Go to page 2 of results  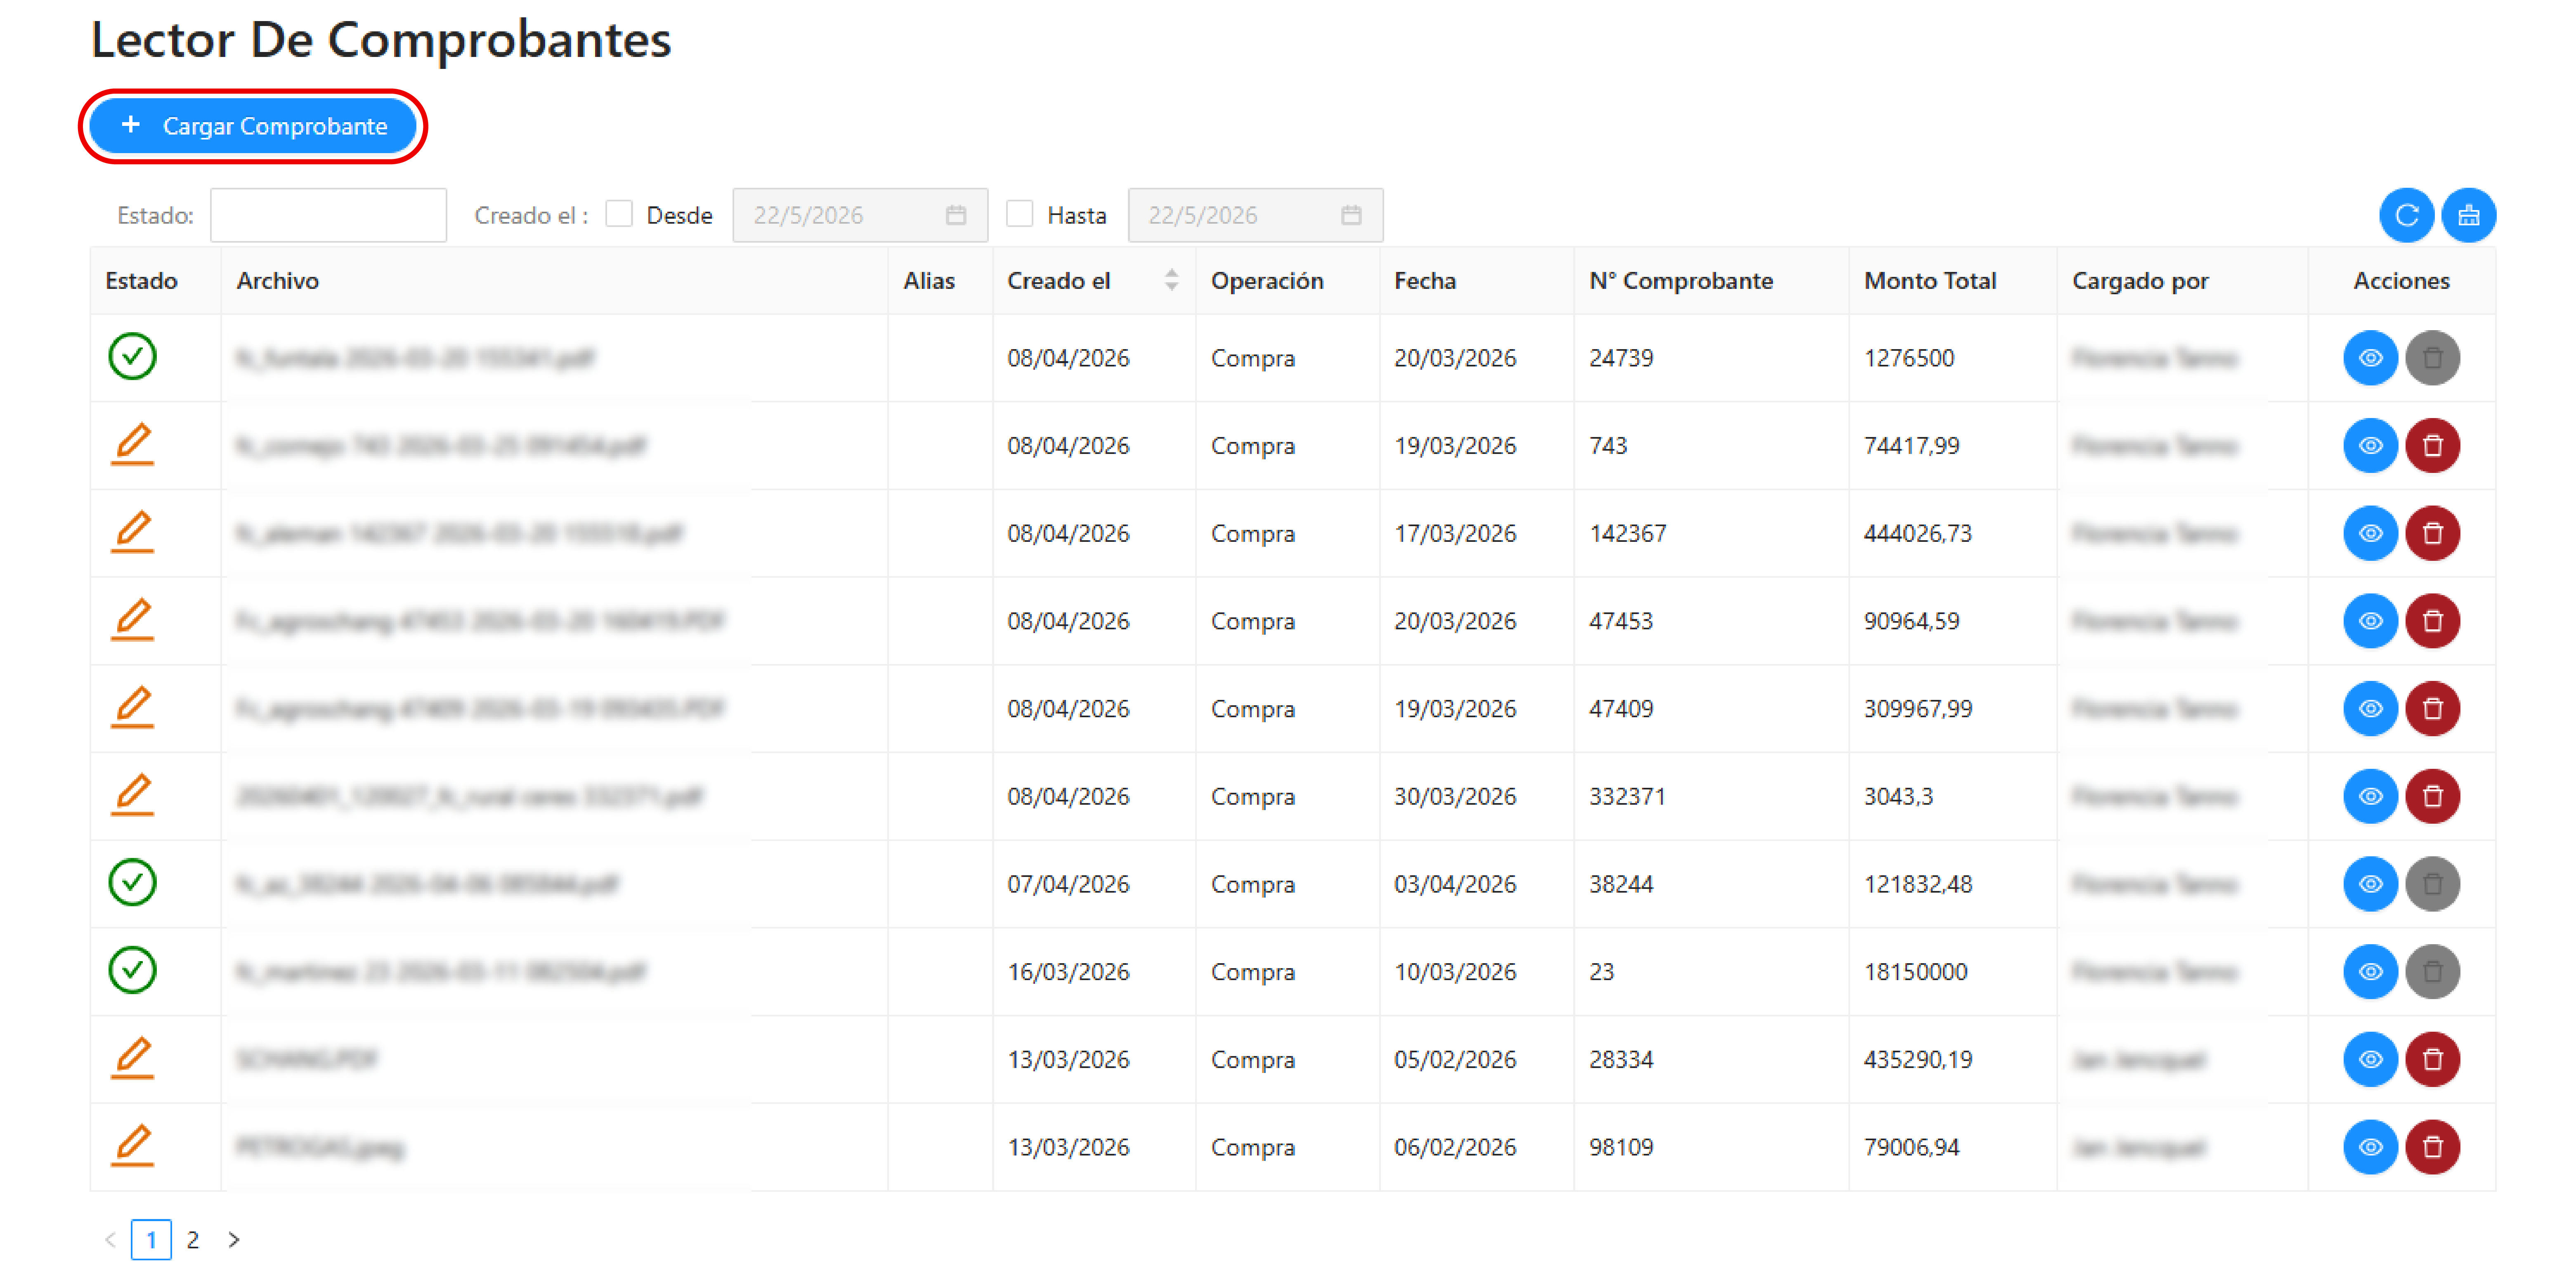[193, 1240]
